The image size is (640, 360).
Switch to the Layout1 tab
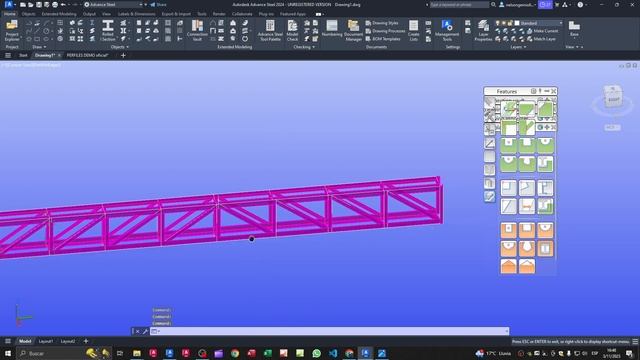pyautogui.click(x=46, y=341)
